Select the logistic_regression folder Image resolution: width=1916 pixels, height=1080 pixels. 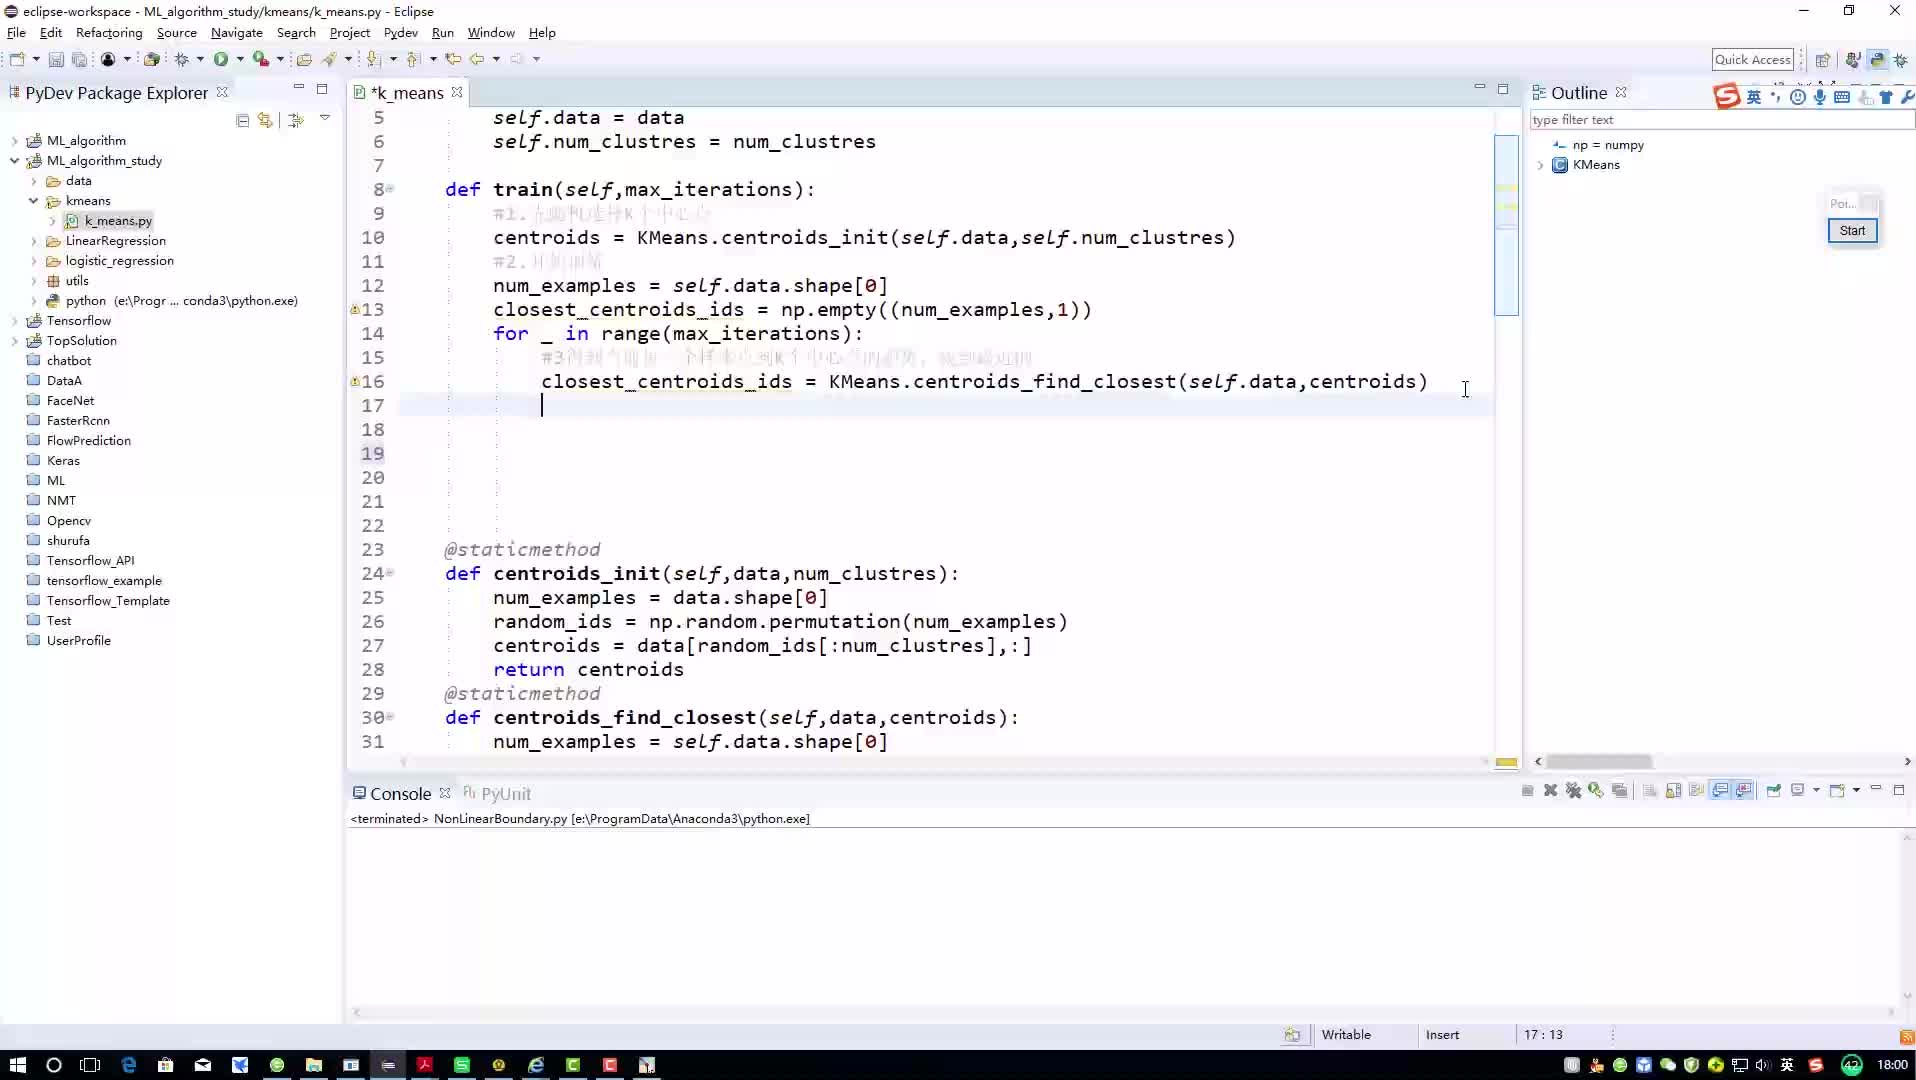click(119, 261)
